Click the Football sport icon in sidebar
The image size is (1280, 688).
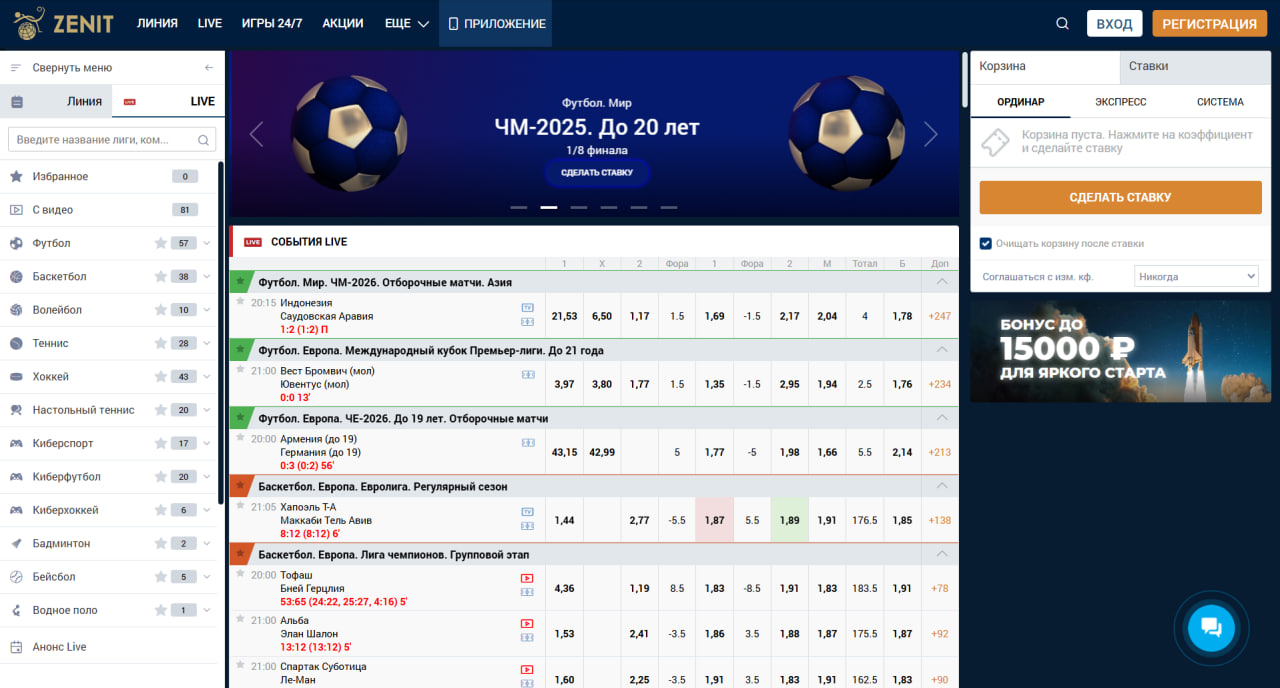click(x=16, y=243)
